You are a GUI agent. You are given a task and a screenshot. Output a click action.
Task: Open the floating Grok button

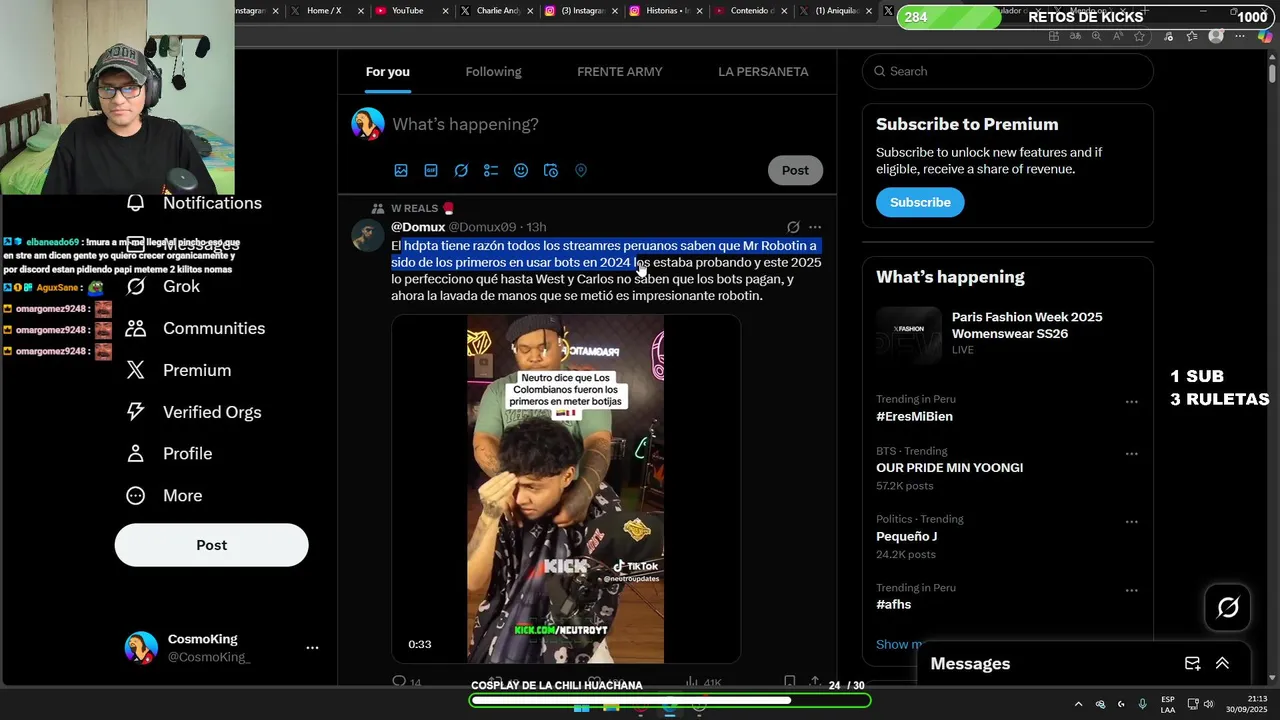coord(1228,607)
